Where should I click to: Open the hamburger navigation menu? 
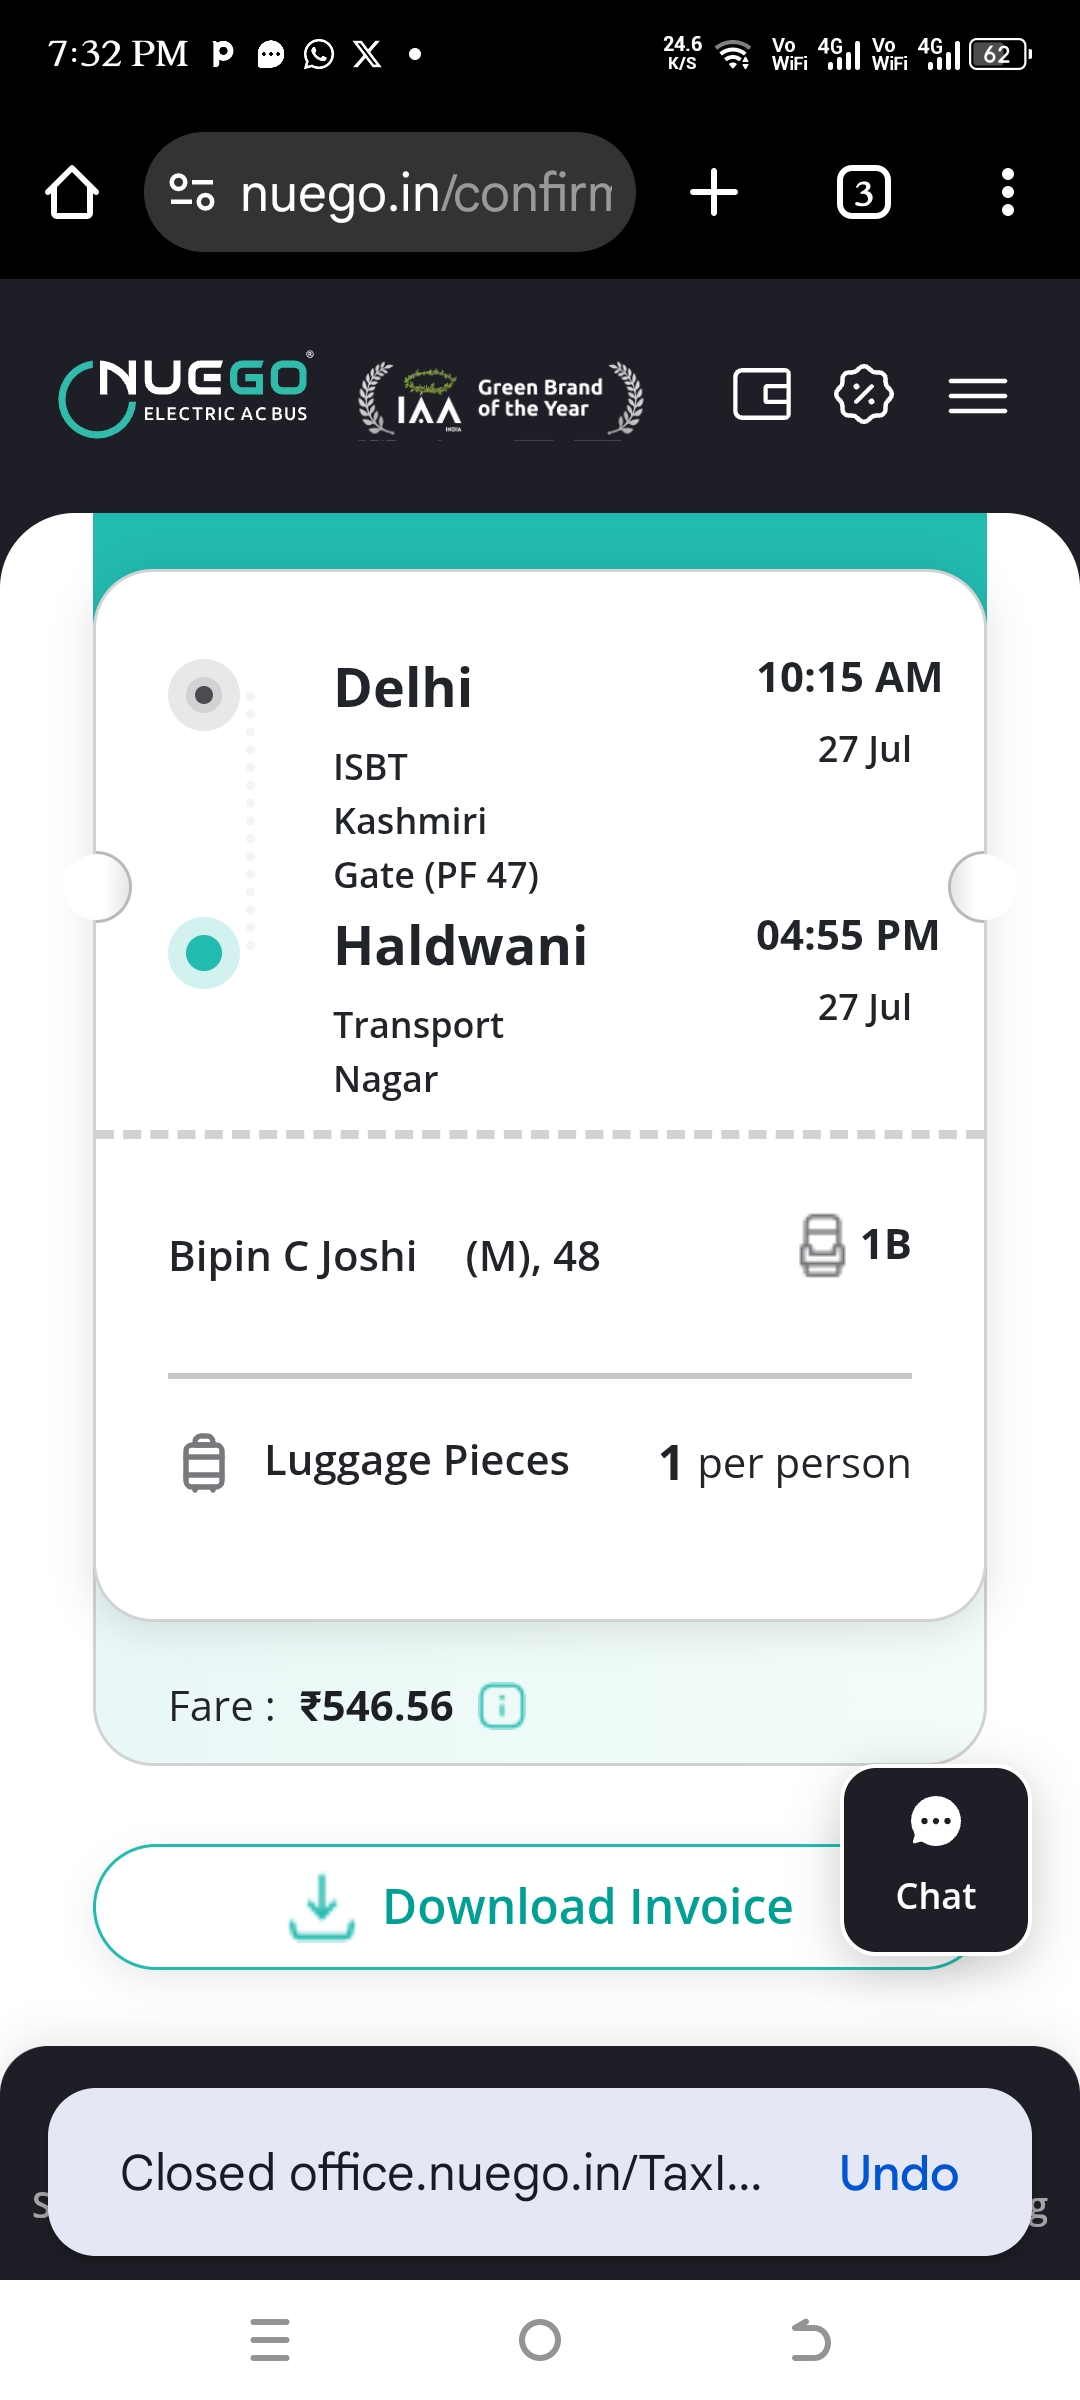click(x=977, y=396)
